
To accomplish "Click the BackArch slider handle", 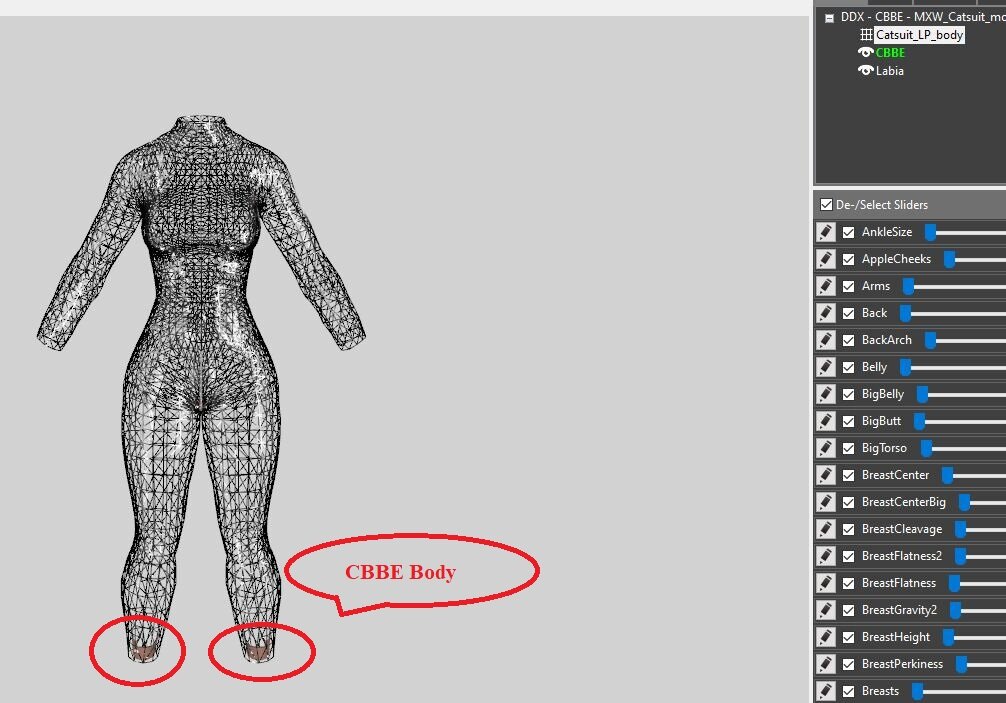I will tap(930, 340).
